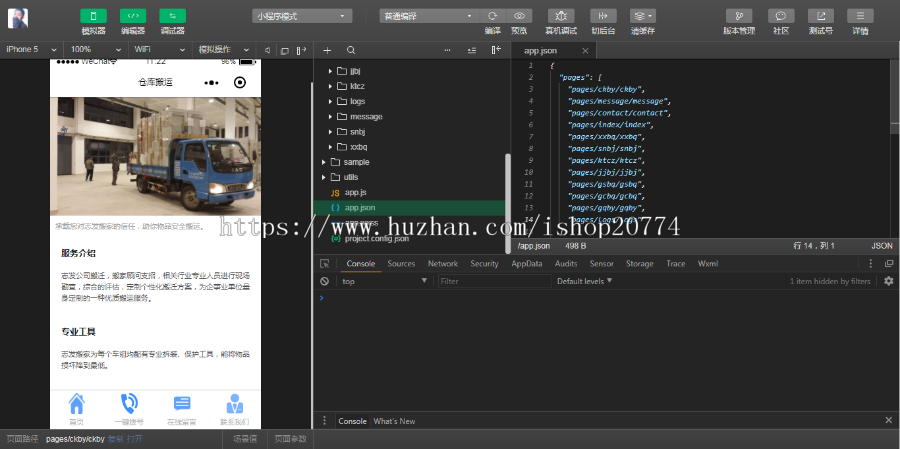Switch to the Security tab
The height and width of the screenshot is (449, 900).
click(x=484, y=264)
